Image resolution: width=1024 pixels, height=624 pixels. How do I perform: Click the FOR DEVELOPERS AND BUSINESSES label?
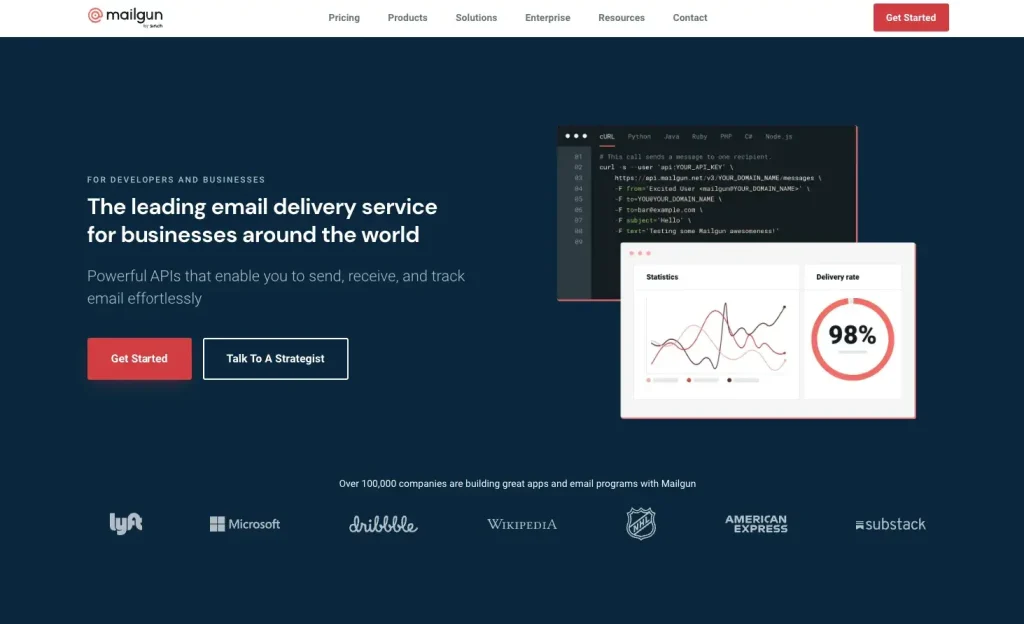click(x=176, y=179)
